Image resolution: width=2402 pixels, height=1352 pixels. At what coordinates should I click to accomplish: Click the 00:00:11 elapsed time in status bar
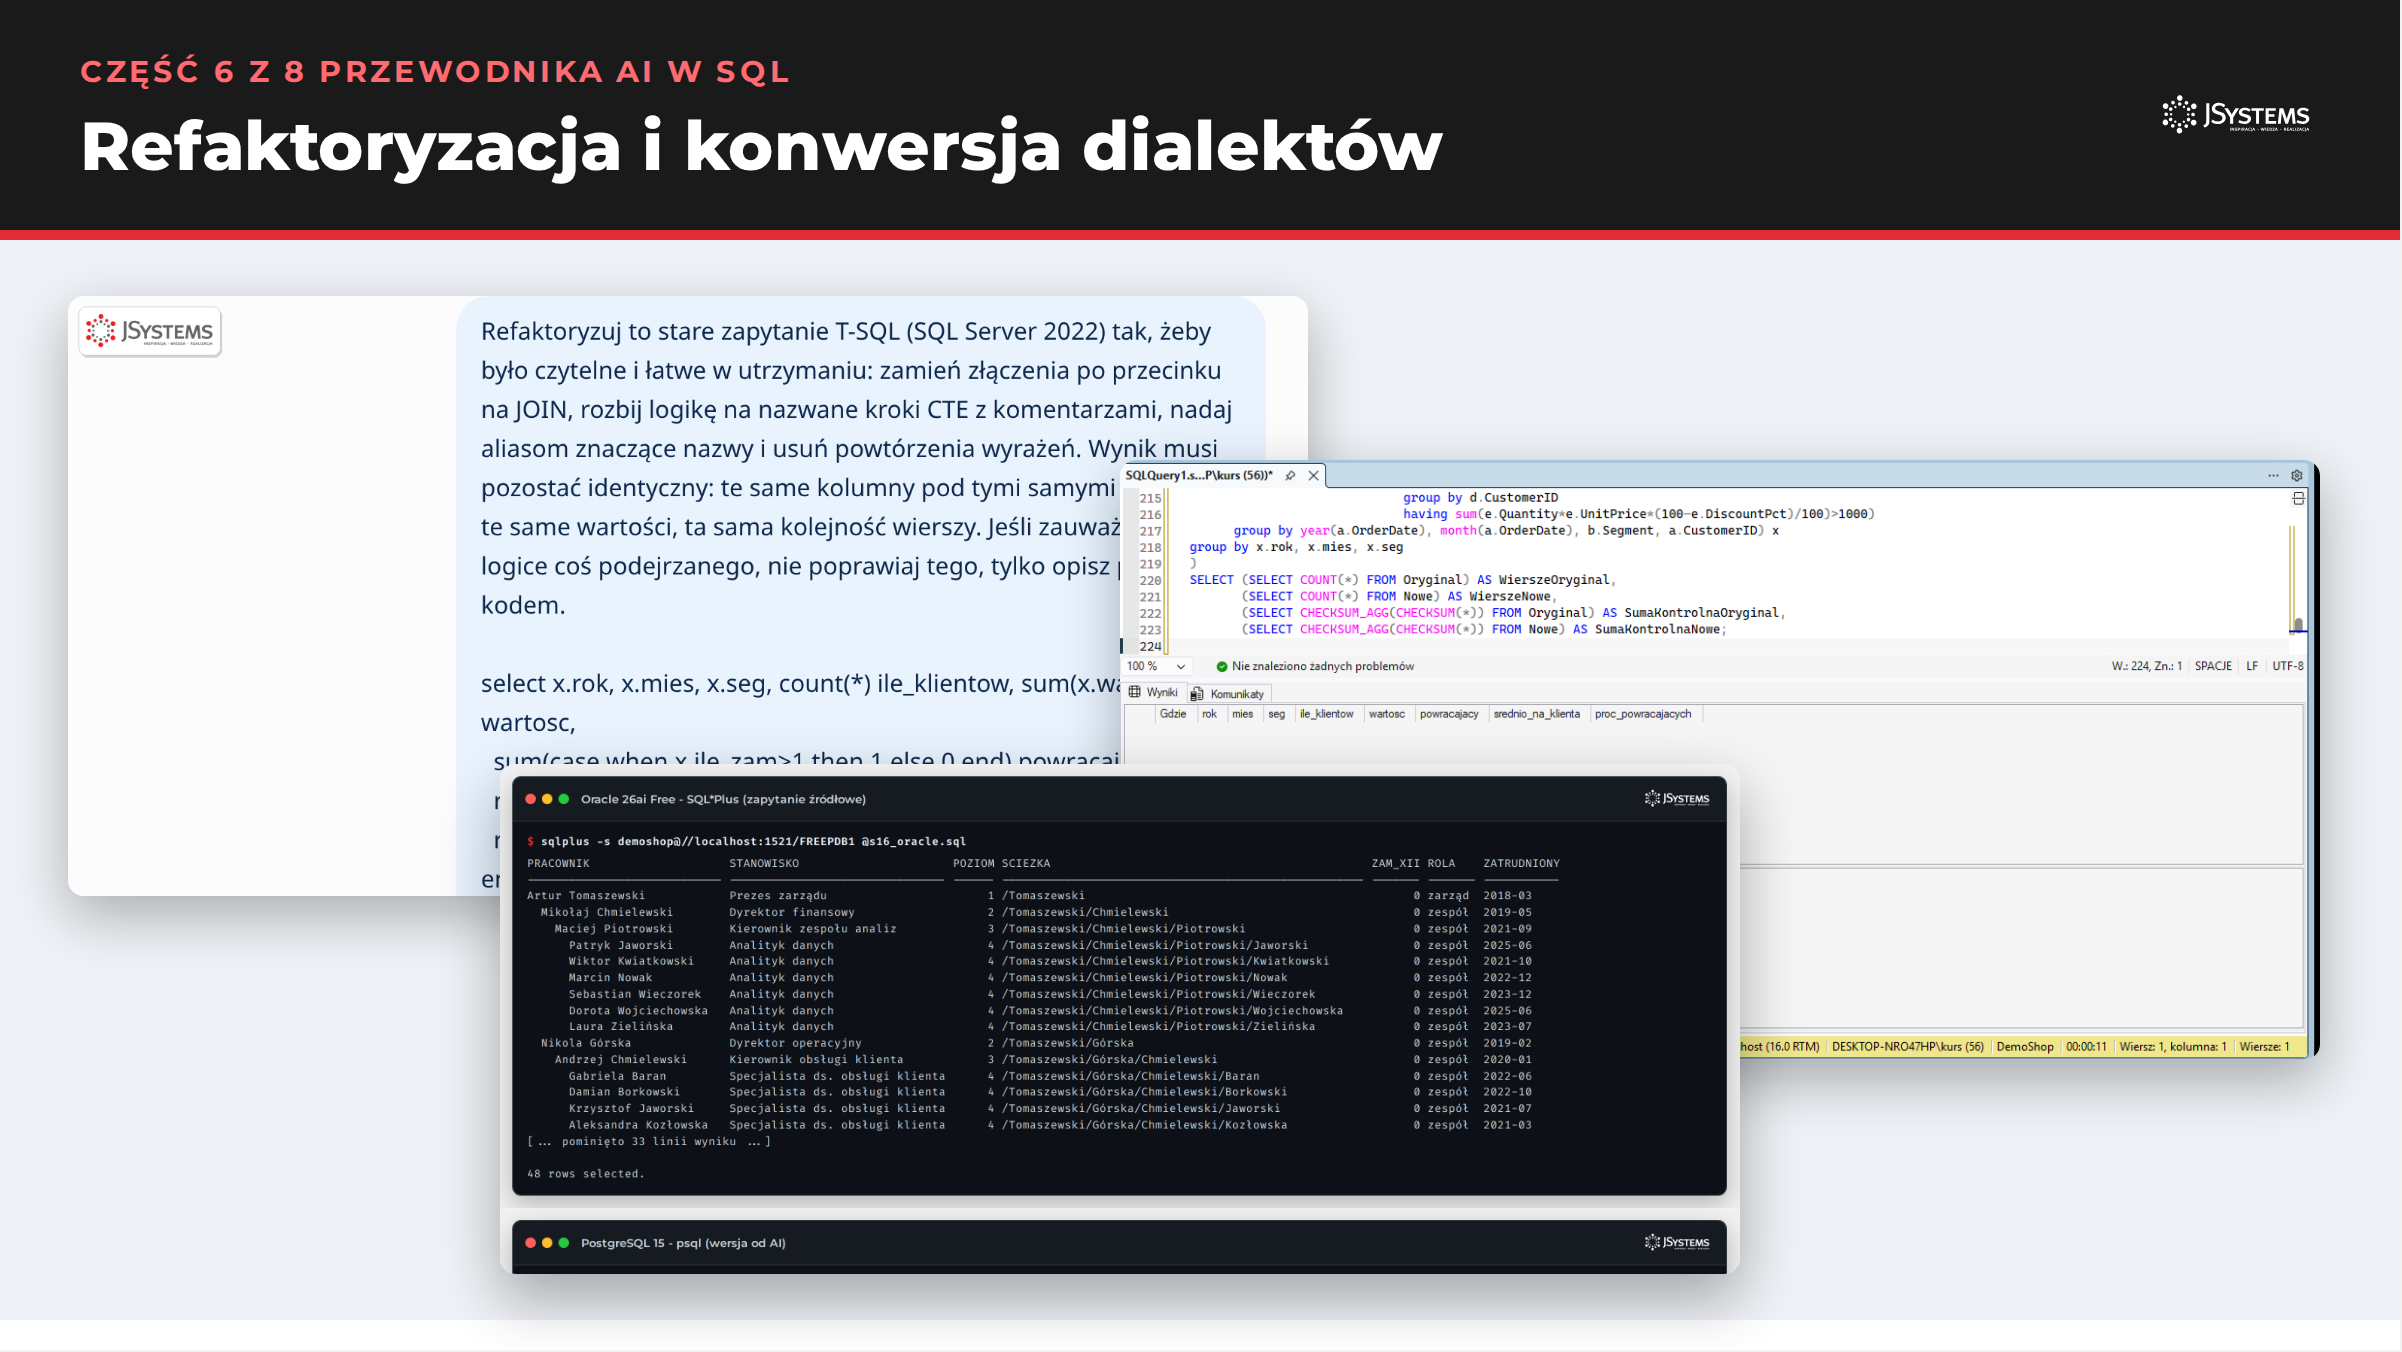pyautogui.click(x=2086, y=1047)
